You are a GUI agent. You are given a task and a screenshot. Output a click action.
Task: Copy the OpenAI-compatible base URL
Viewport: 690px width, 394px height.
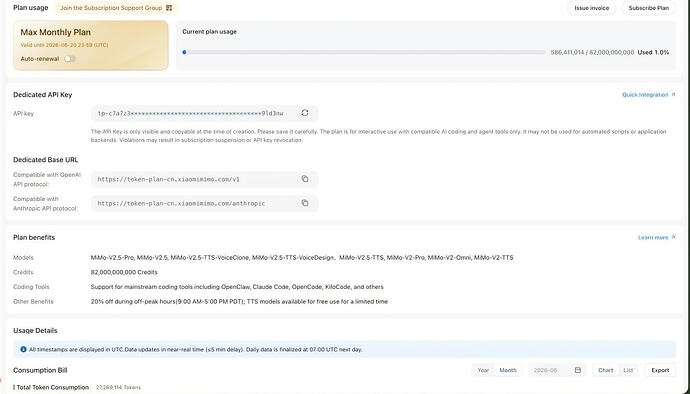[305, 179]
